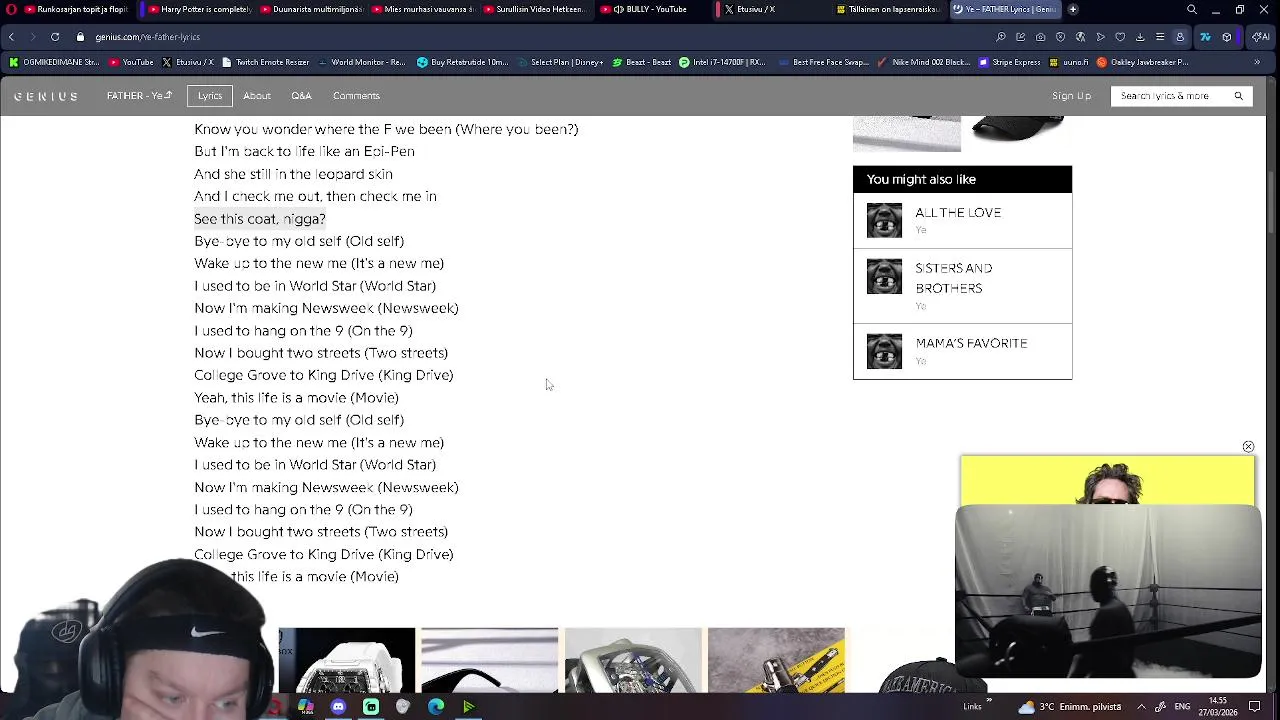The height and width of the screenshot is (720, 1280).
Task: Click the Sign Up link
Action: [x=1071, y=96]
